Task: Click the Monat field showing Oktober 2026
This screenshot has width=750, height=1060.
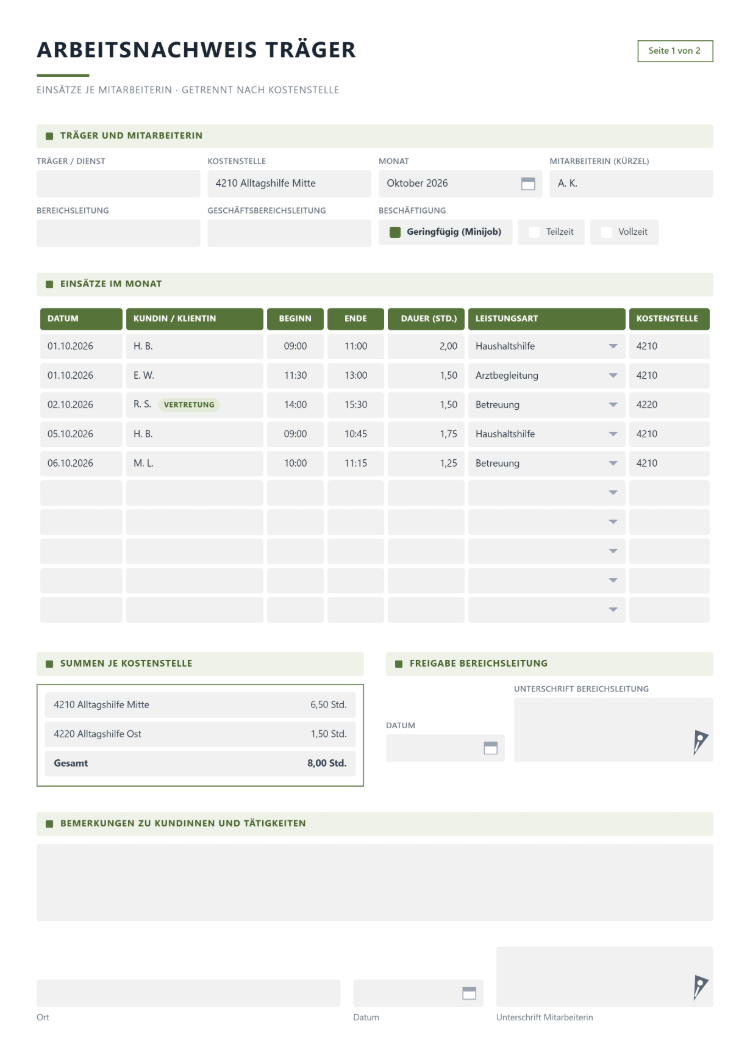Action: coord(461,184)
